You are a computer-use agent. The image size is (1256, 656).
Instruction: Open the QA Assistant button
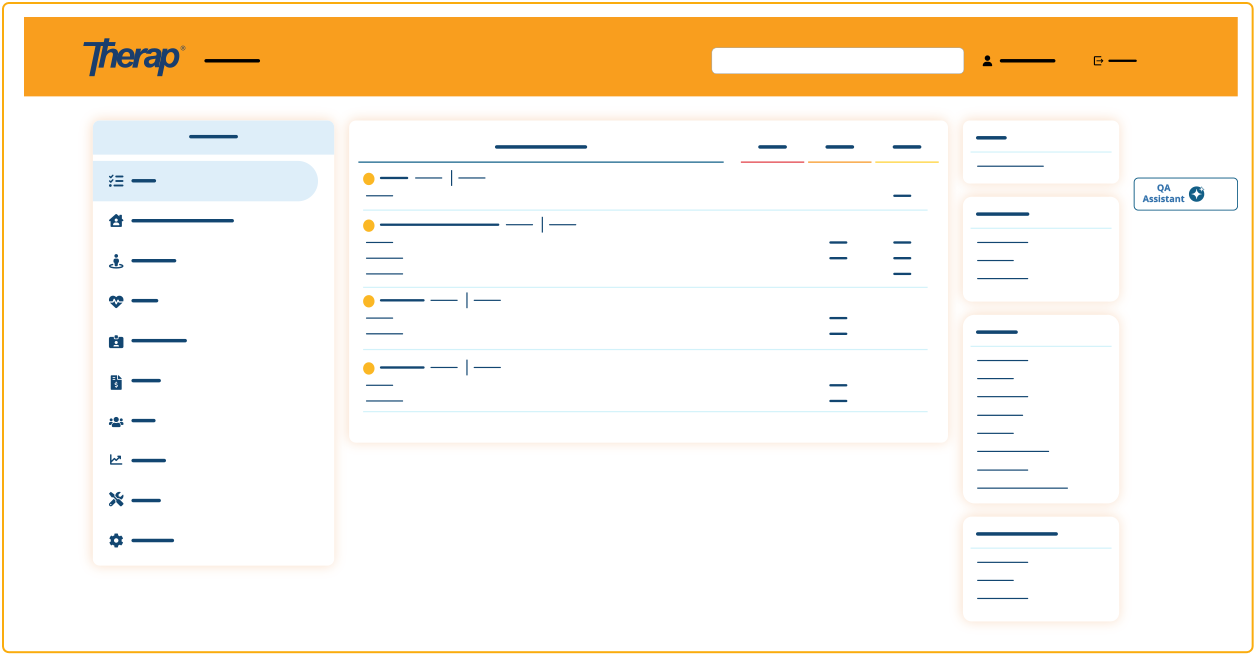click(1185, 194)
